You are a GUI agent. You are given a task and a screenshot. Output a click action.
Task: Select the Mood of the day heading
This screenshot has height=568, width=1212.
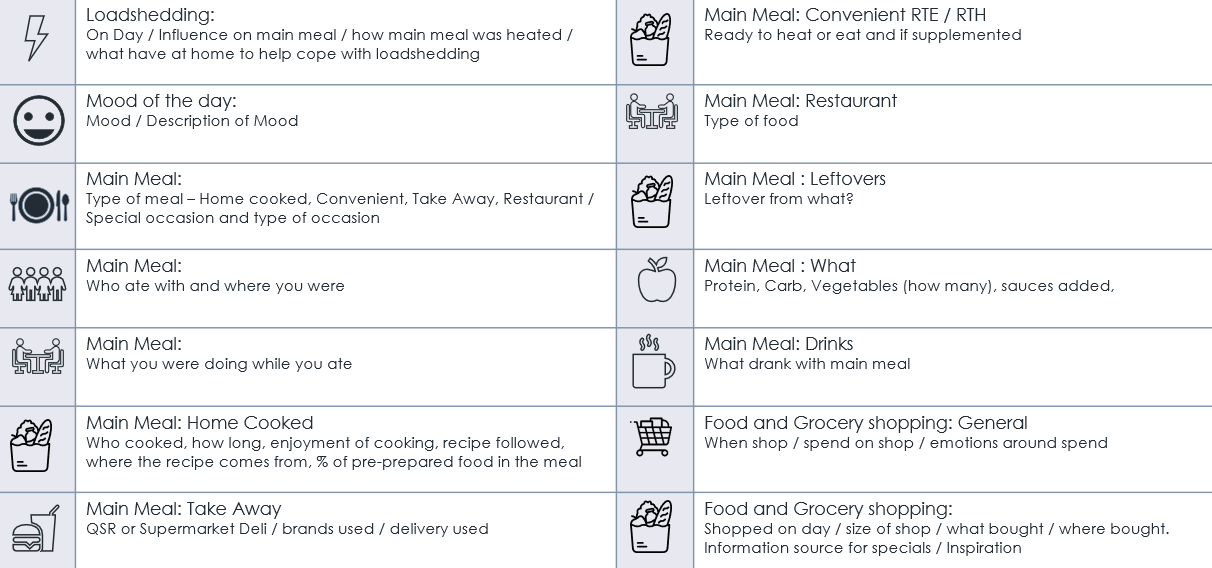point(161,101)
